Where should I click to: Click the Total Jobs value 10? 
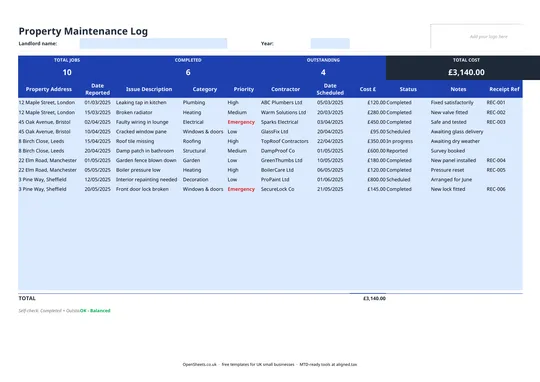coord(67,72)
